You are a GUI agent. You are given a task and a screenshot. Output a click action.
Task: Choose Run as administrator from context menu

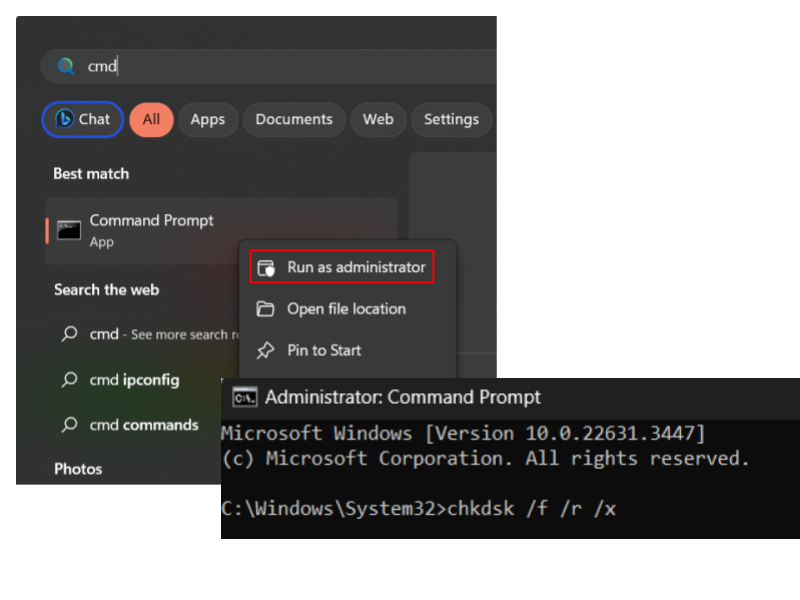tap(342, 267)
